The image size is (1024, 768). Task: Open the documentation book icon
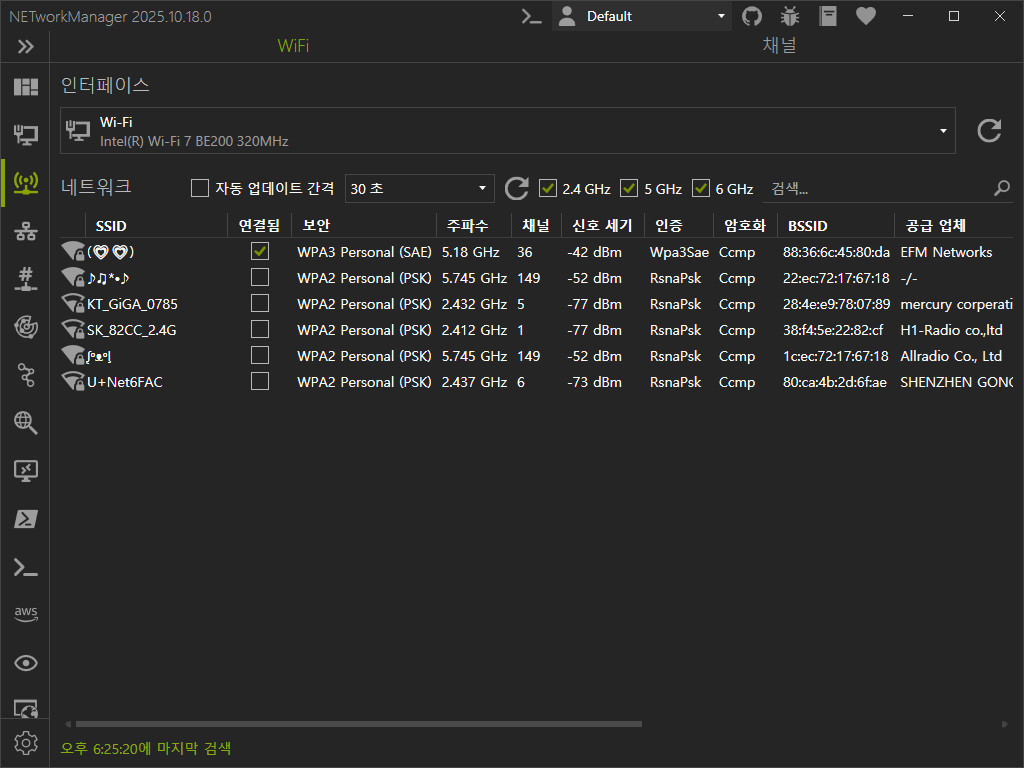827,16
